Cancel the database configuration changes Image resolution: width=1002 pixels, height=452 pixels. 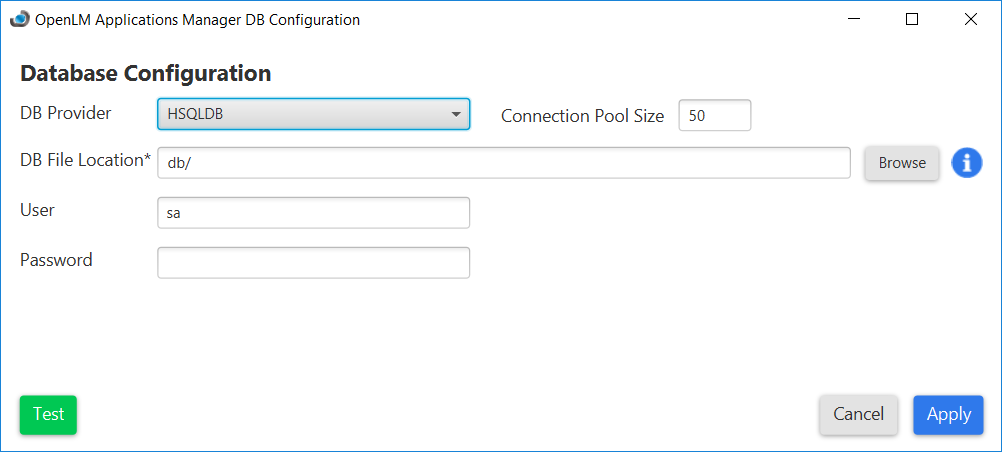point(858,414)
